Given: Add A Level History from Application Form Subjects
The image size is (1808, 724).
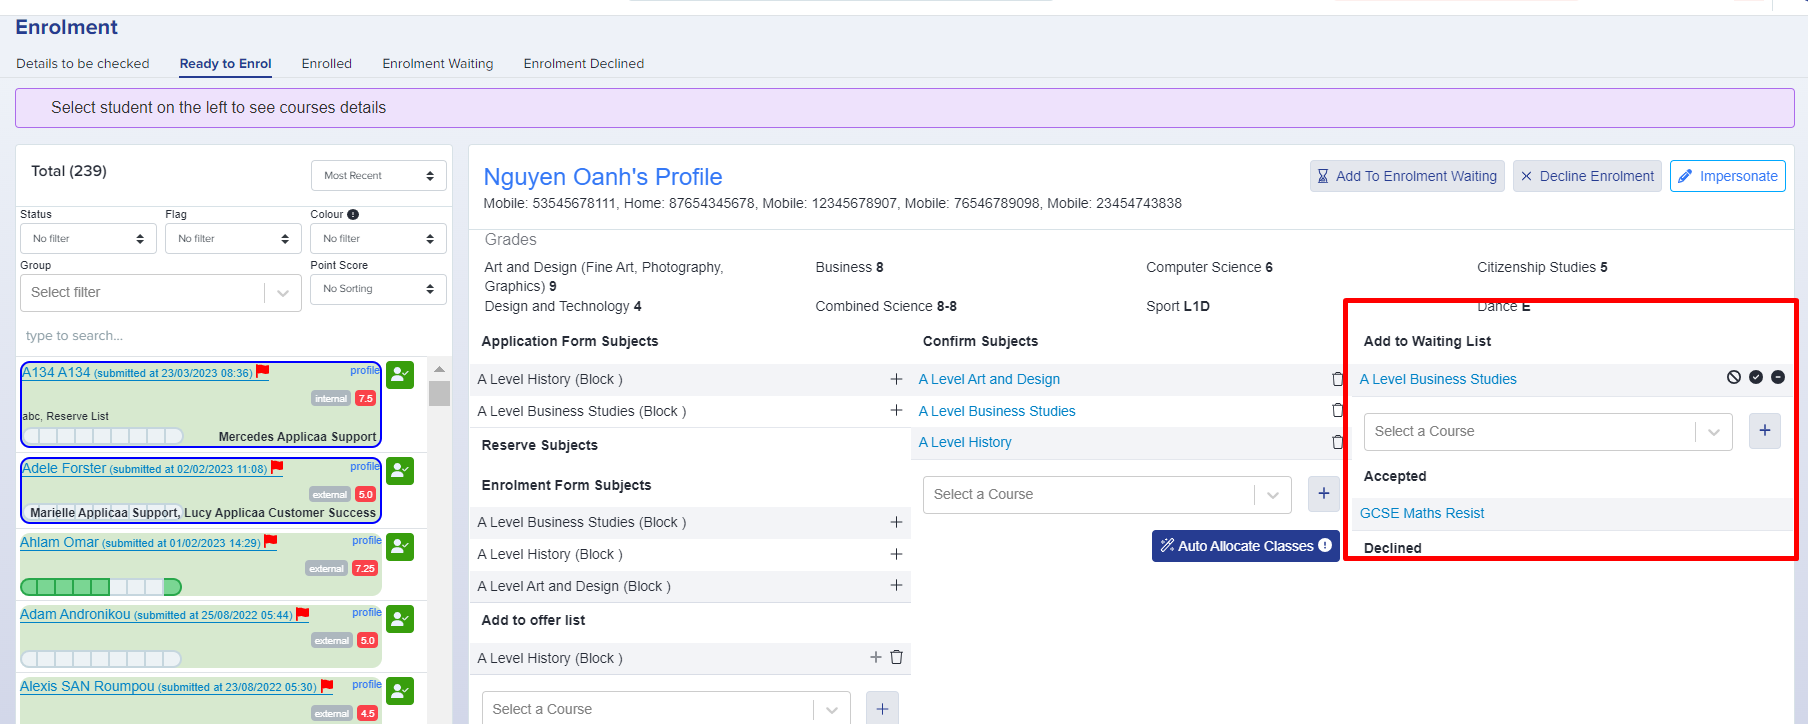Looking at the screenshot, I should pos(896,379).
